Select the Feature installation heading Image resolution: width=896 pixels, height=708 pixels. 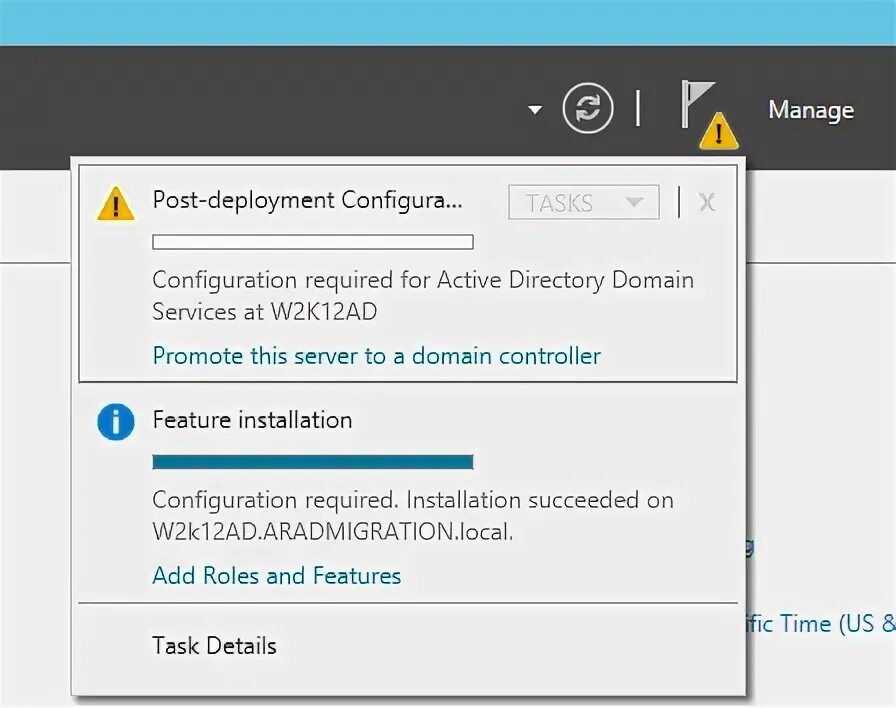point(252,420)
